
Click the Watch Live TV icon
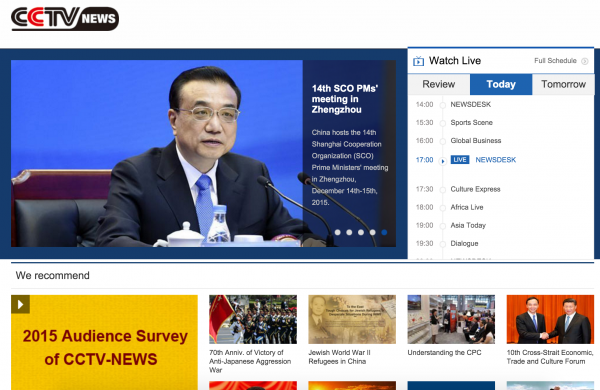(x=418, y=61)
